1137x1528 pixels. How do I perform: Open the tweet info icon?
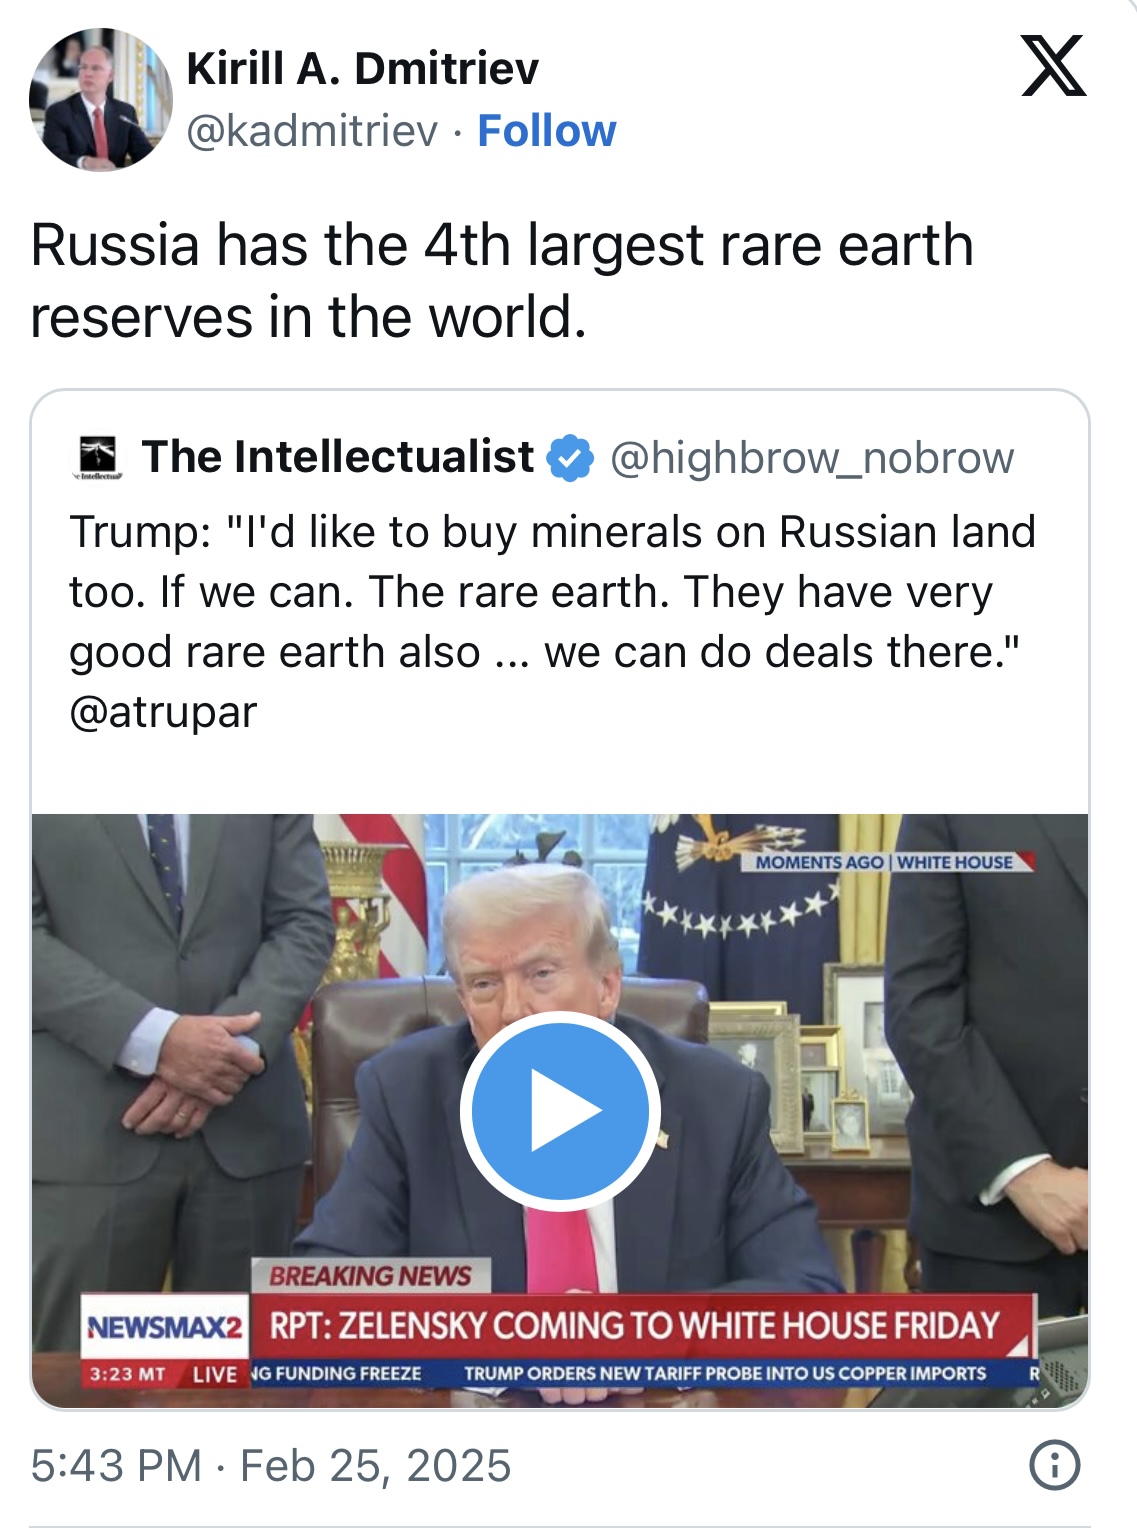coord(1054,1466)
